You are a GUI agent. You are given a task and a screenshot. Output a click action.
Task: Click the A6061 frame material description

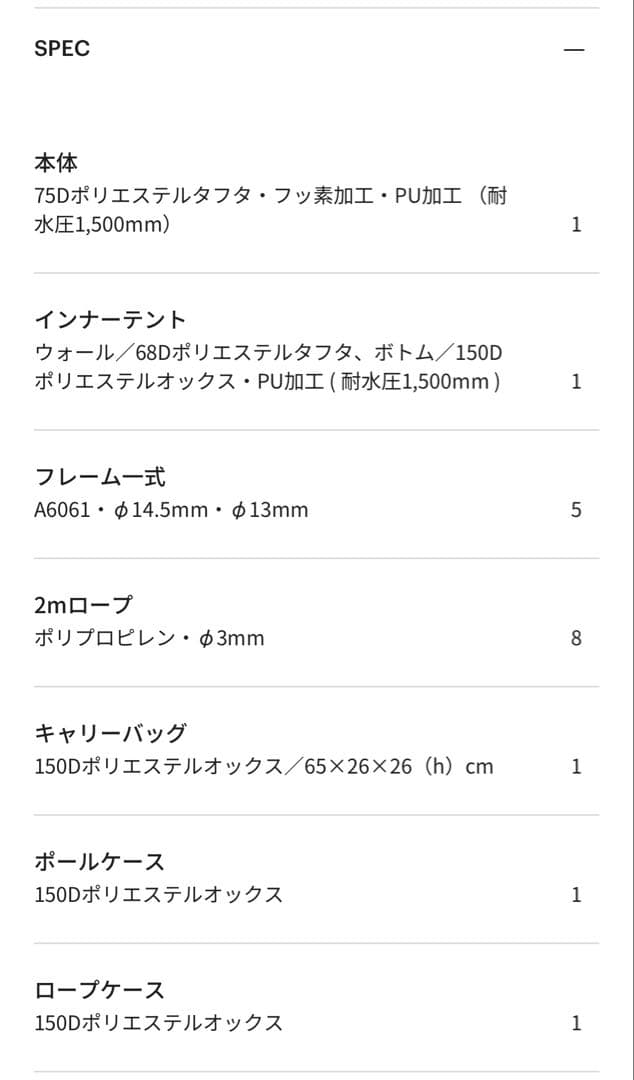(171, 510)
